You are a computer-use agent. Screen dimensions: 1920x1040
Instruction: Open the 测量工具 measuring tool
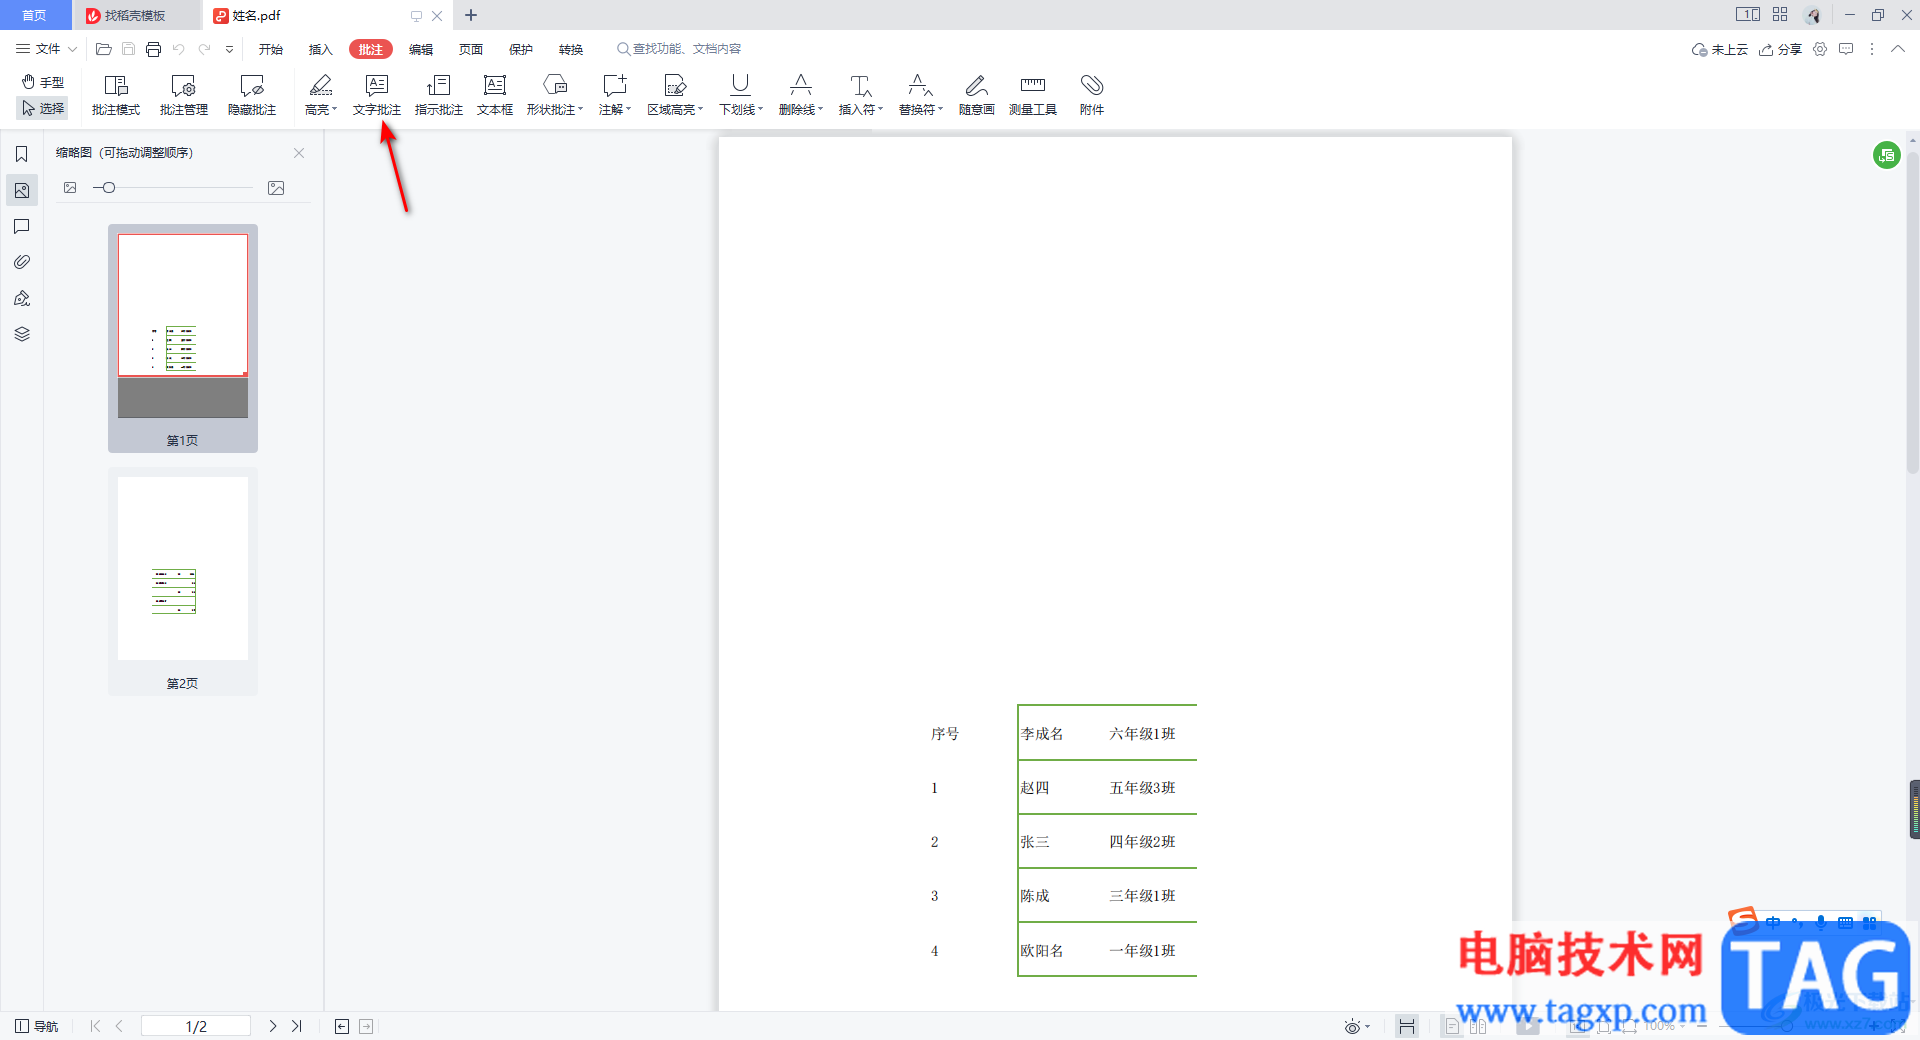pos(1033,96)
